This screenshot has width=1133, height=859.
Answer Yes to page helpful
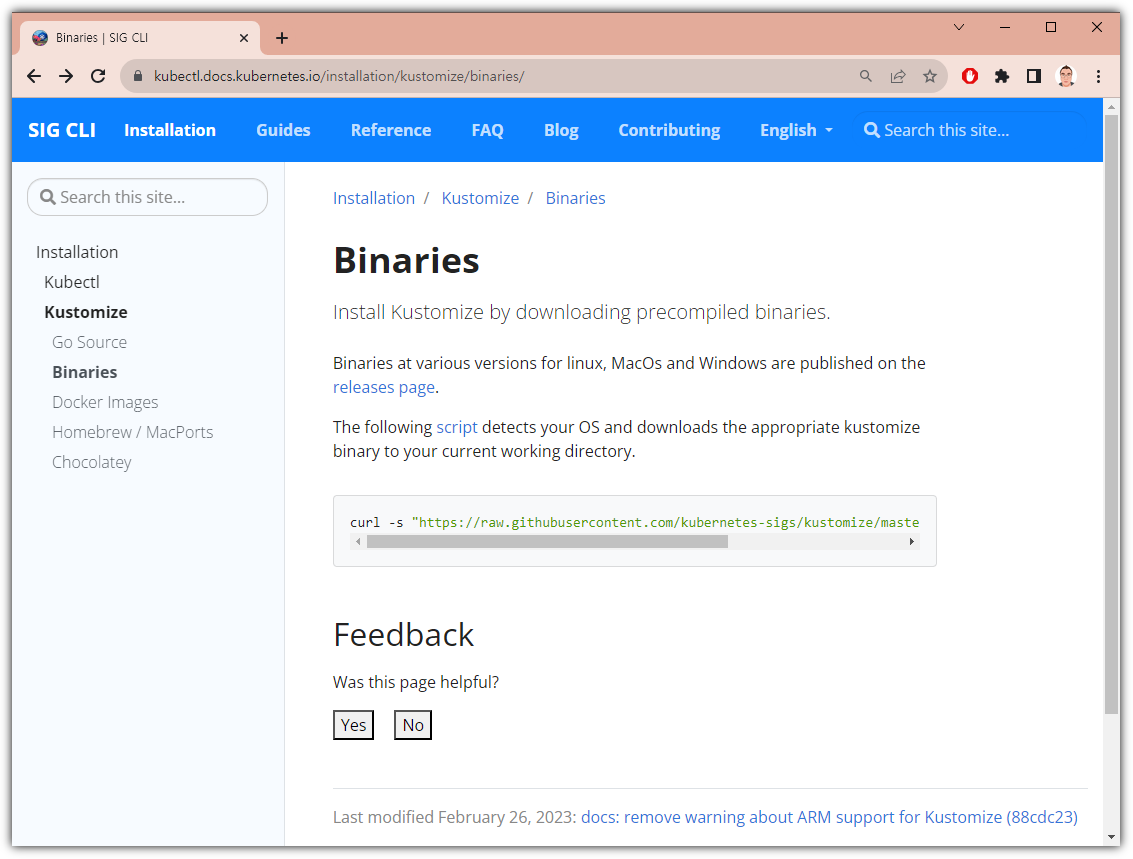(x=353, y=725)
